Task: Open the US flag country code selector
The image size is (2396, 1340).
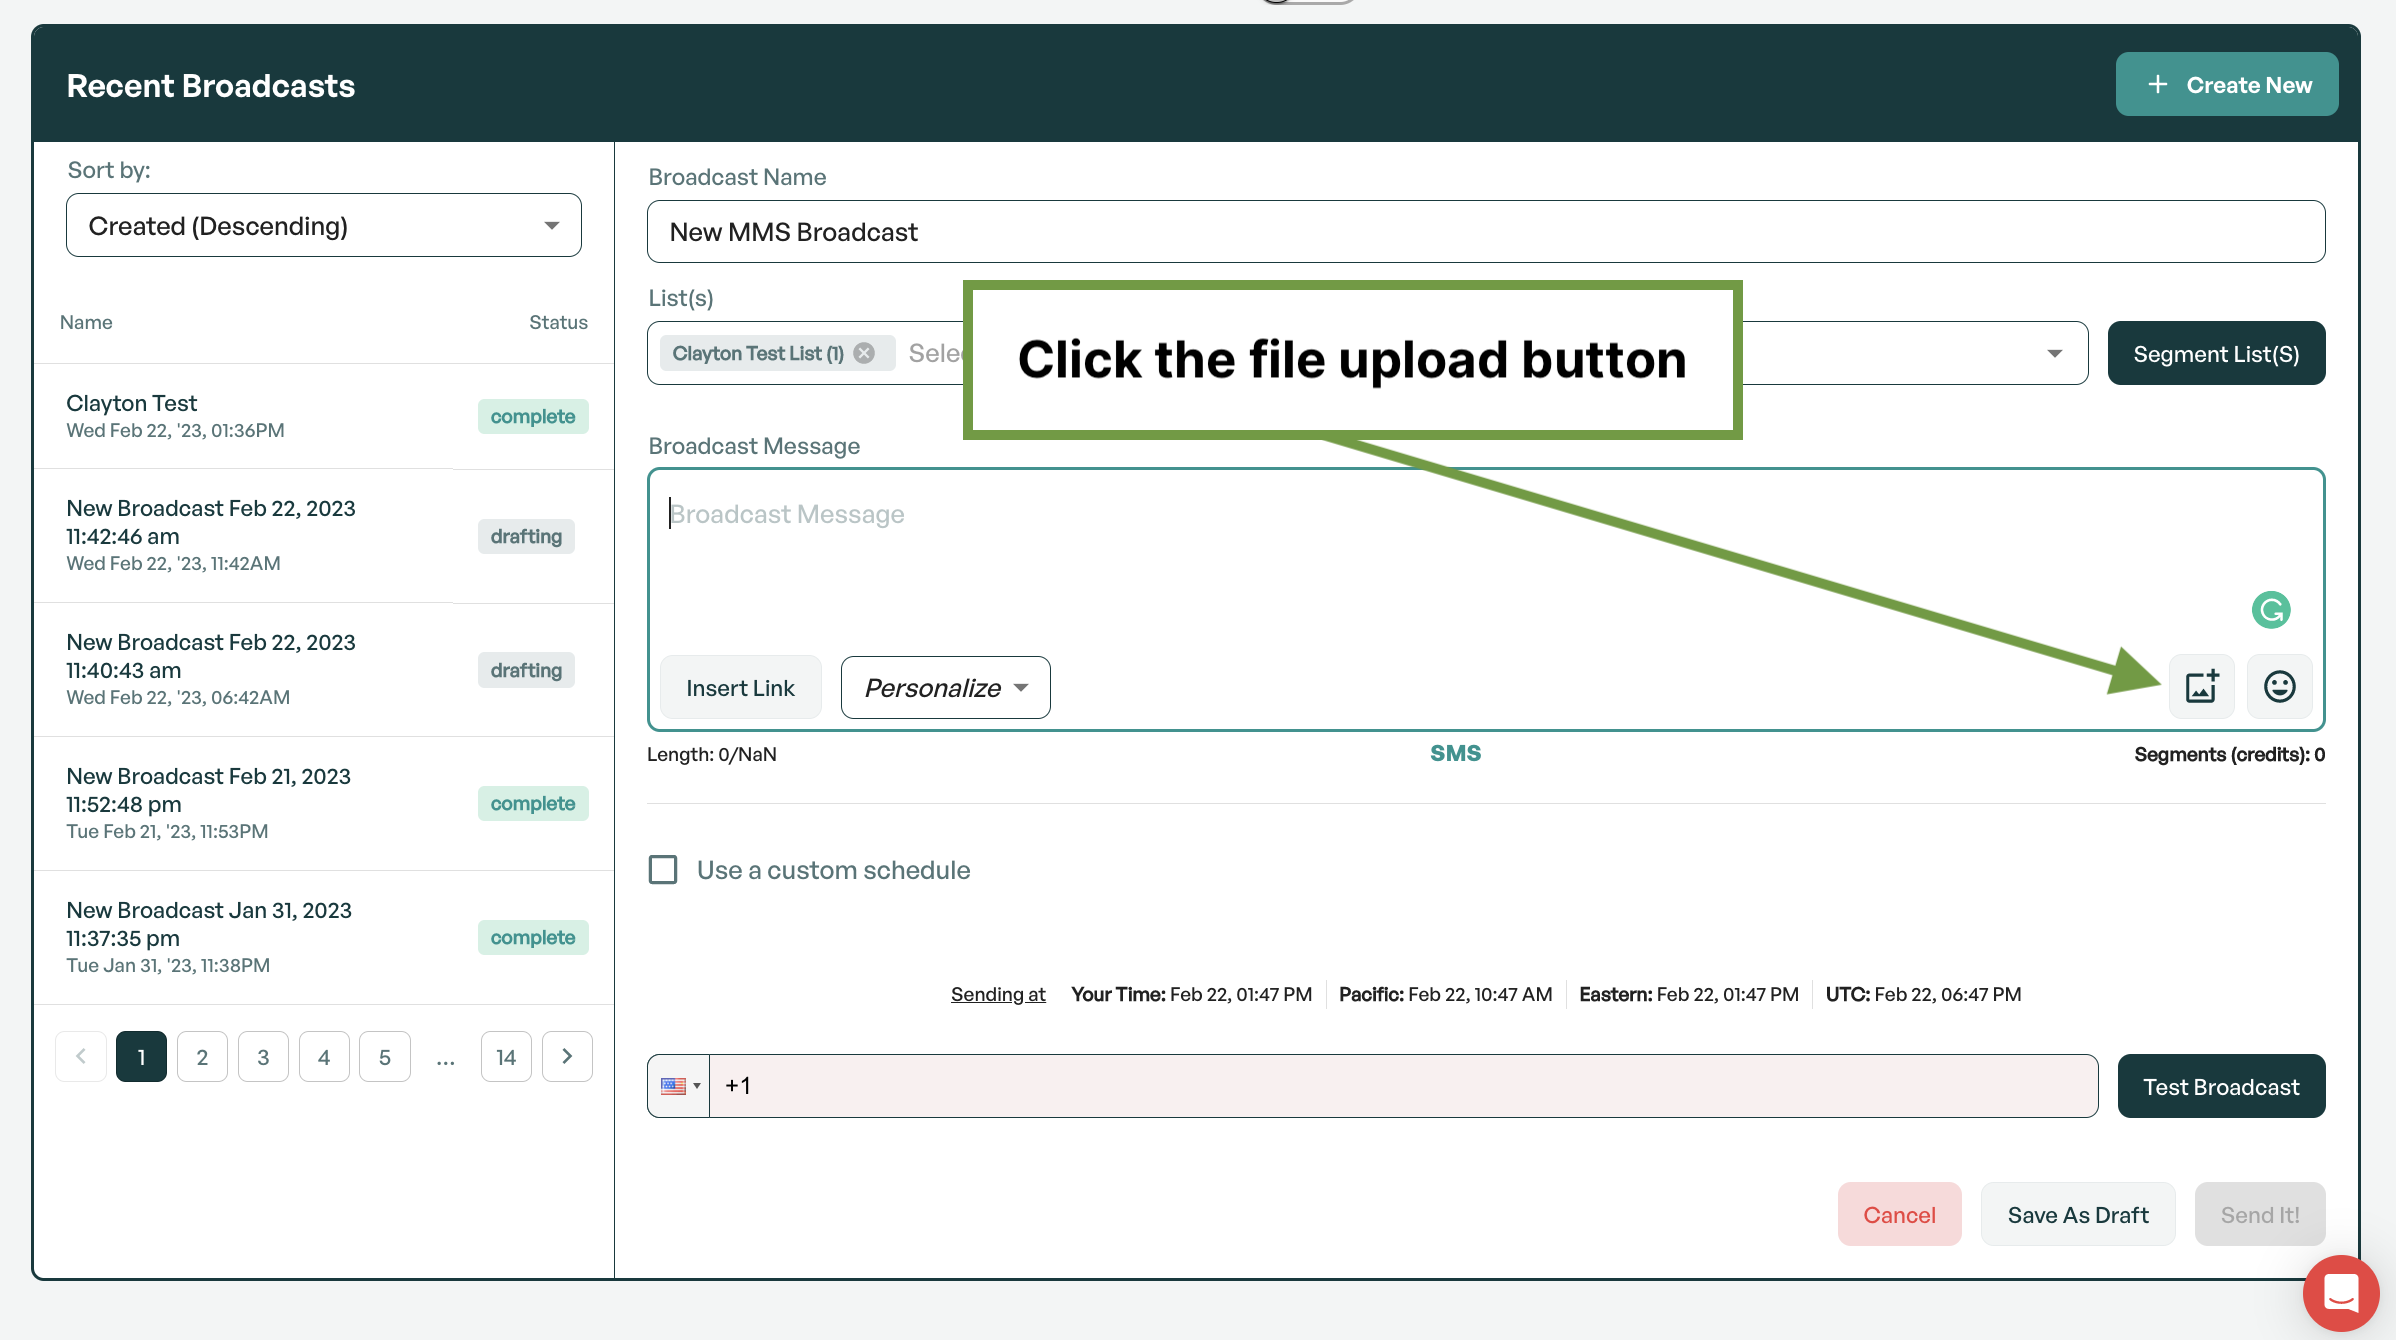Action: 679,1086
